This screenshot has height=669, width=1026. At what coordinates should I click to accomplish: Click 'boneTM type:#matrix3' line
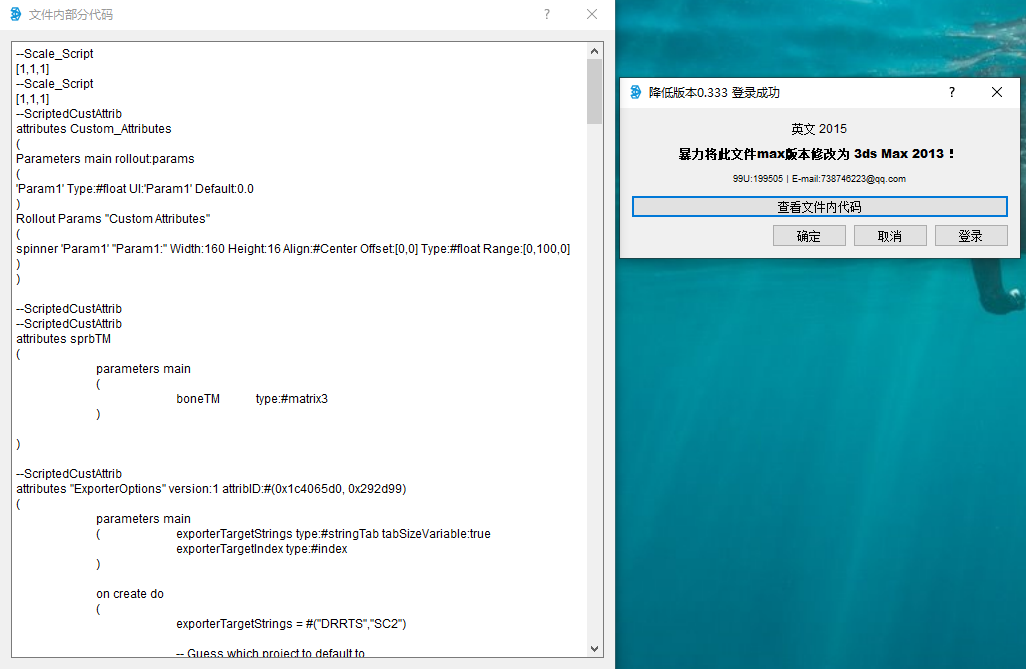coord(252,399)
